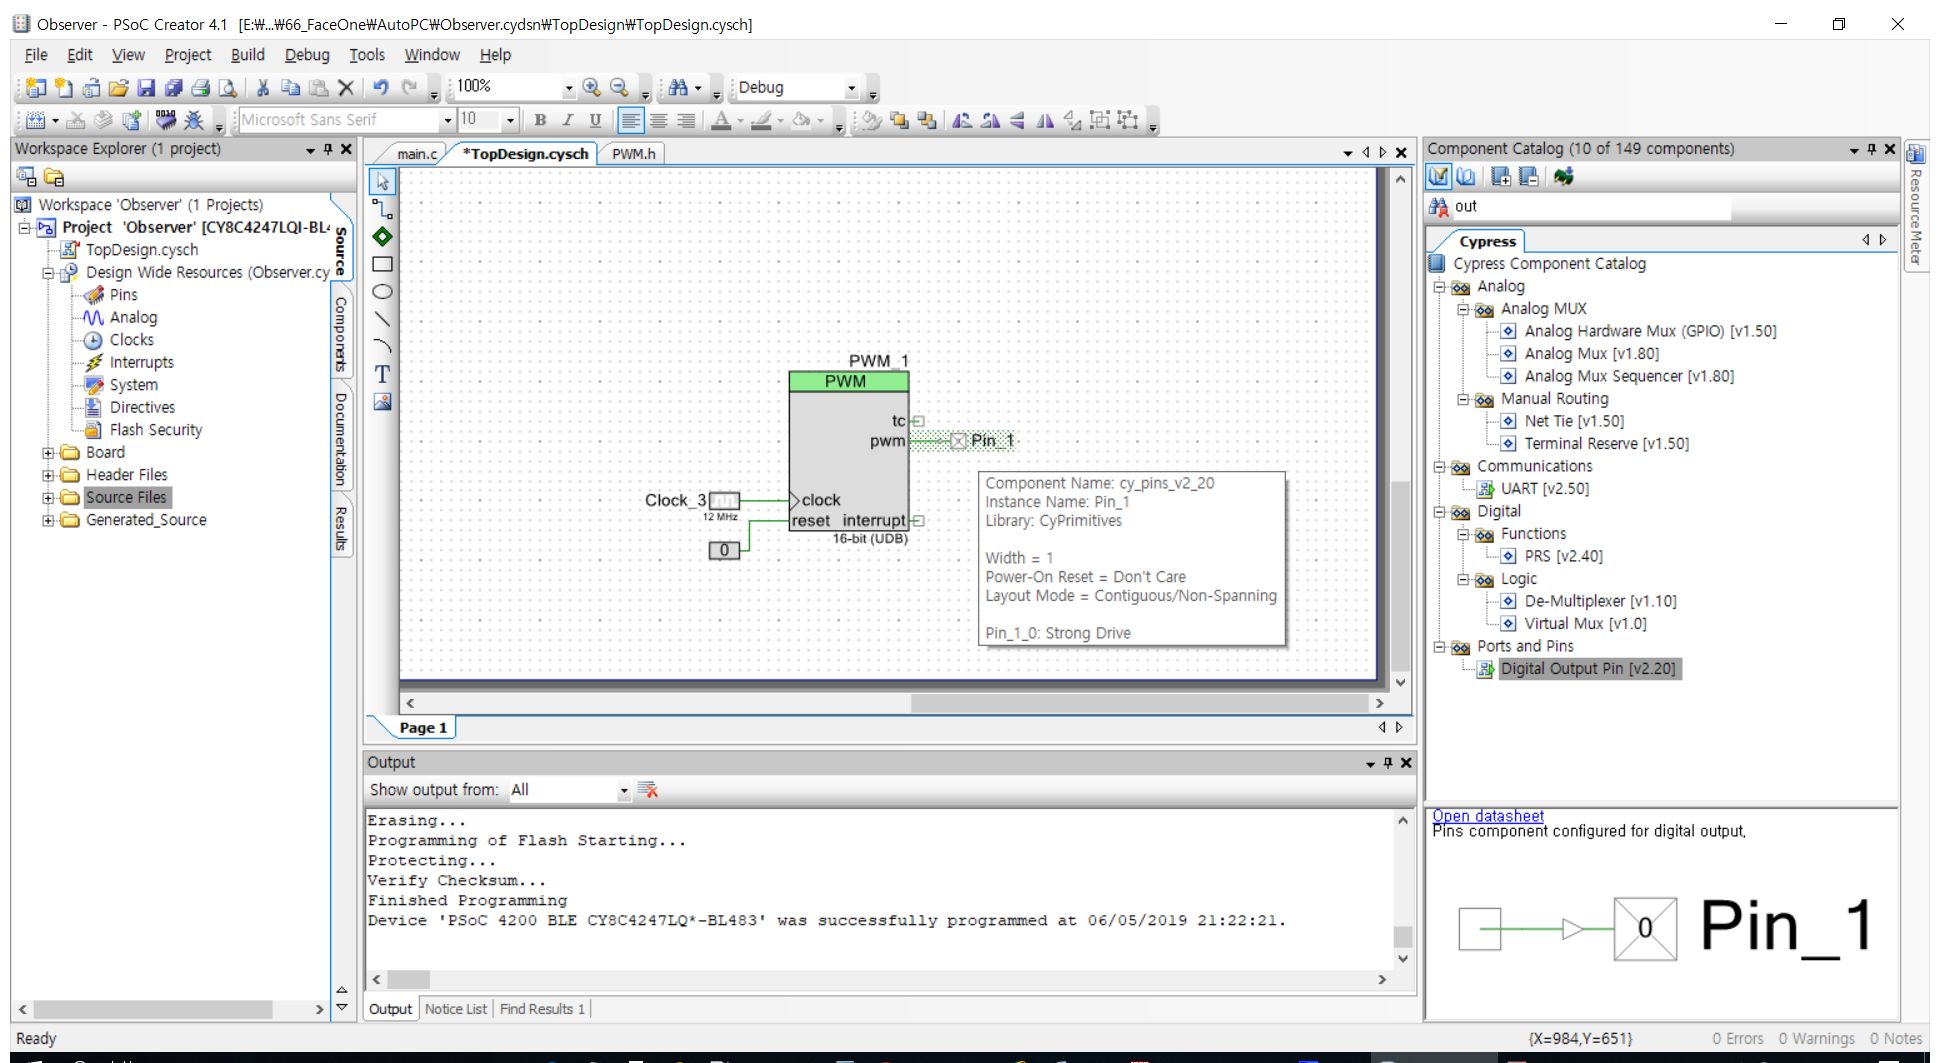Viewport: 1940px width, 1063px height.
Task: Select the PWM_1 component block
Action: [x=848, y=450]
